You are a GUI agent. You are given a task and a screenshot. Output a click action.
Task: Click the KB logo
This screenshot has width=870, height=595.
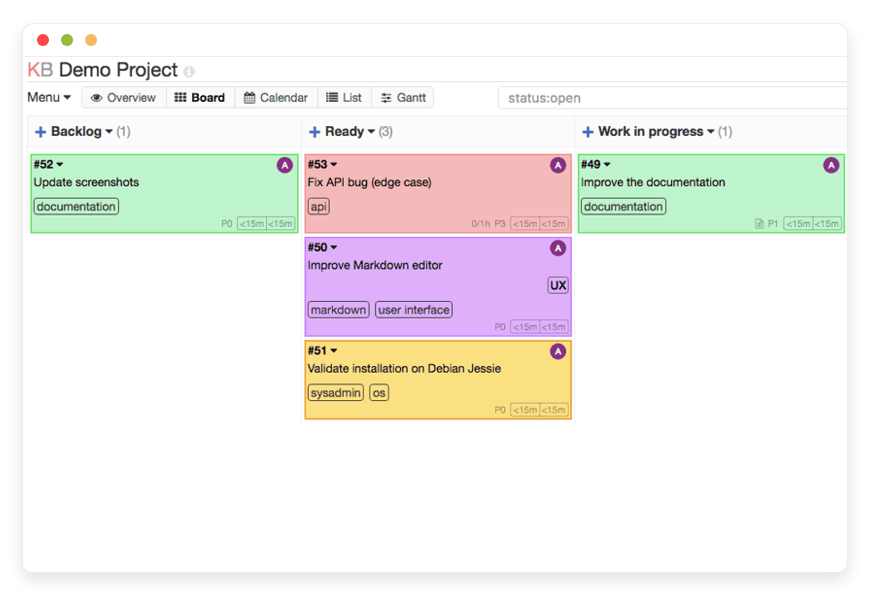coord(40,70)
